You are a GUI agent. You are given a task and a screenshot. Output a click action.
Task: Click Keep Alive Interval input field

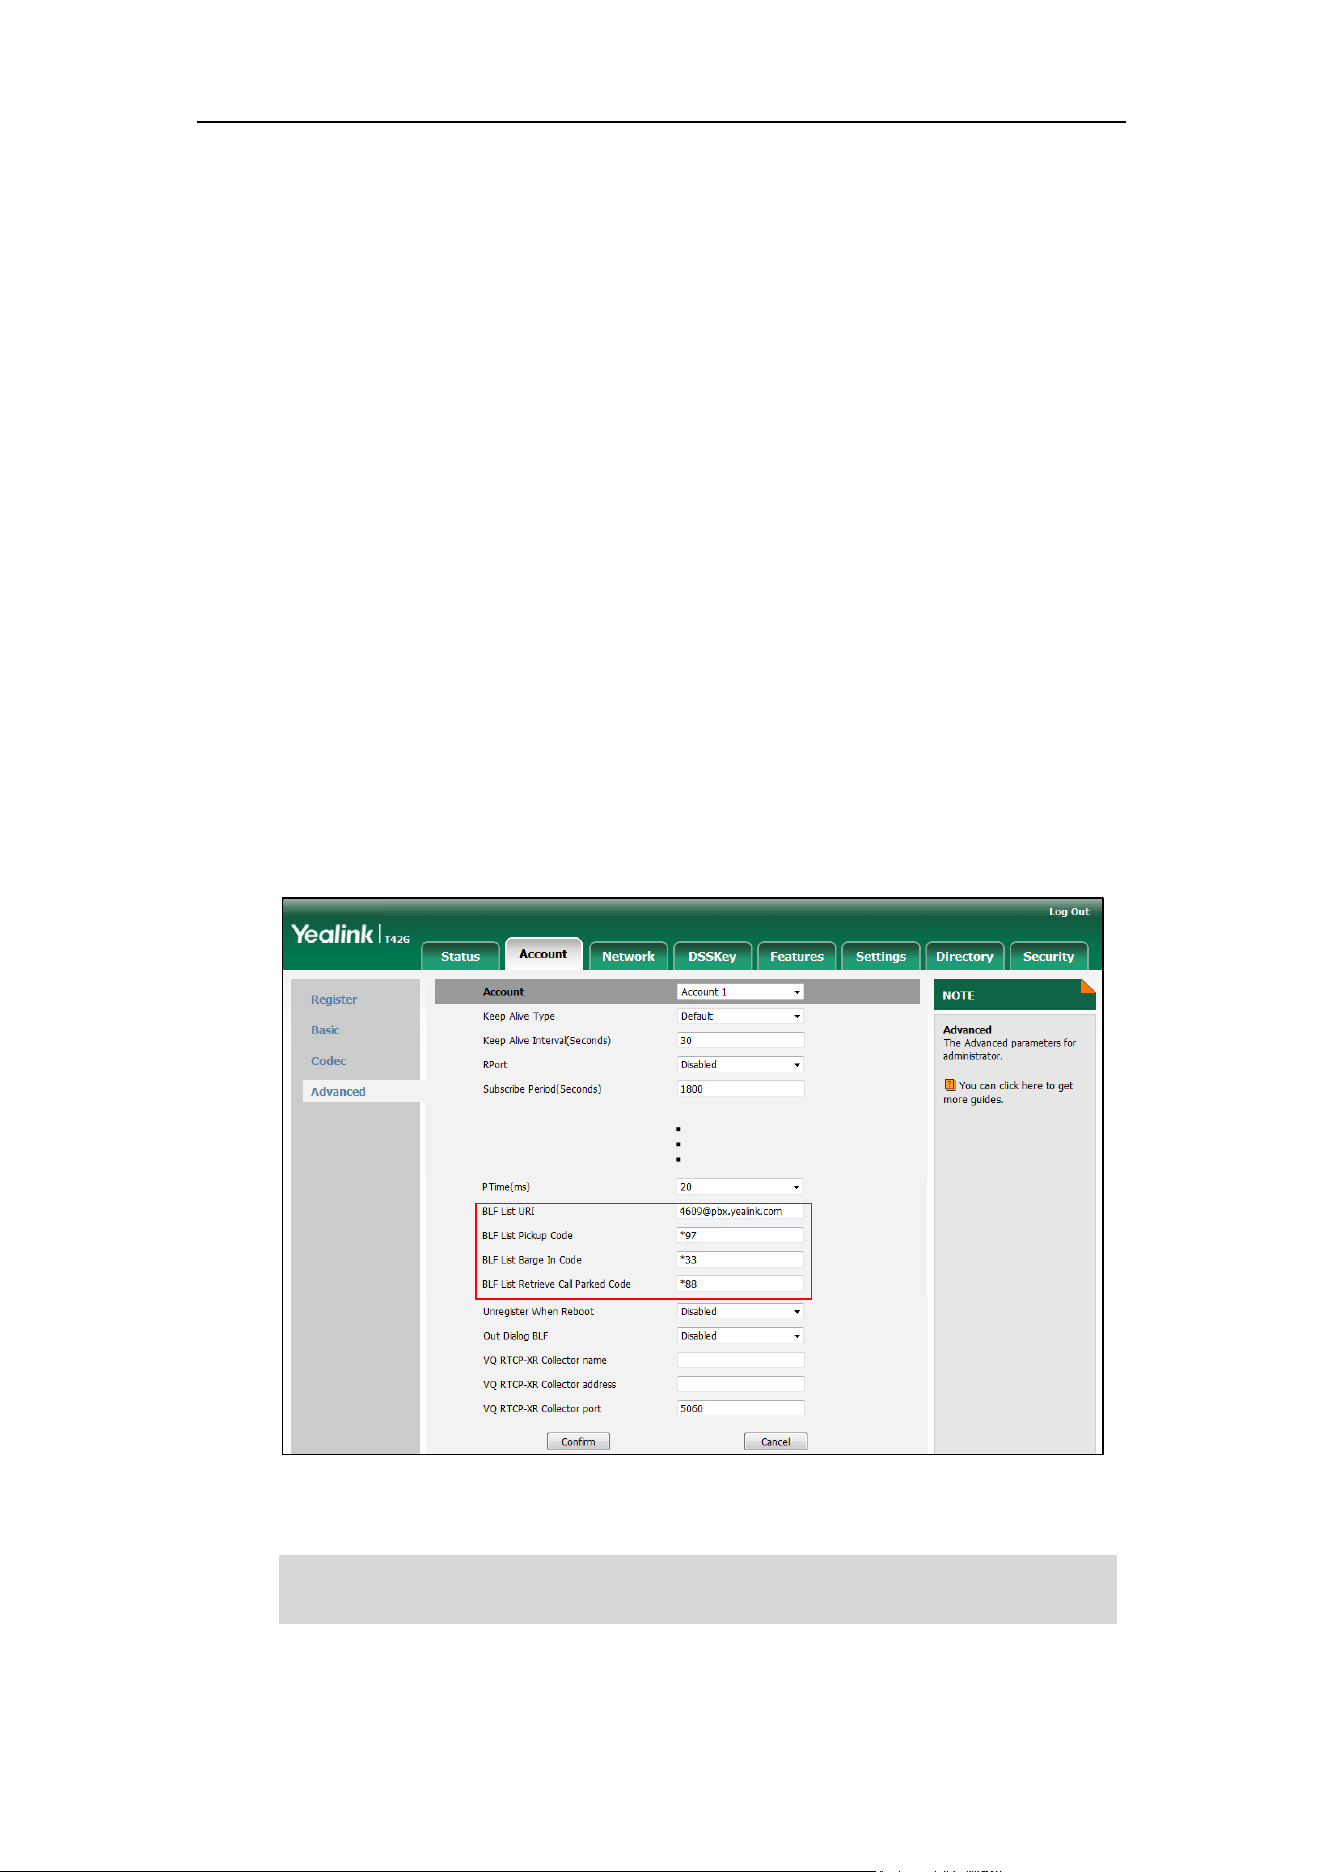click(740, 1041)
